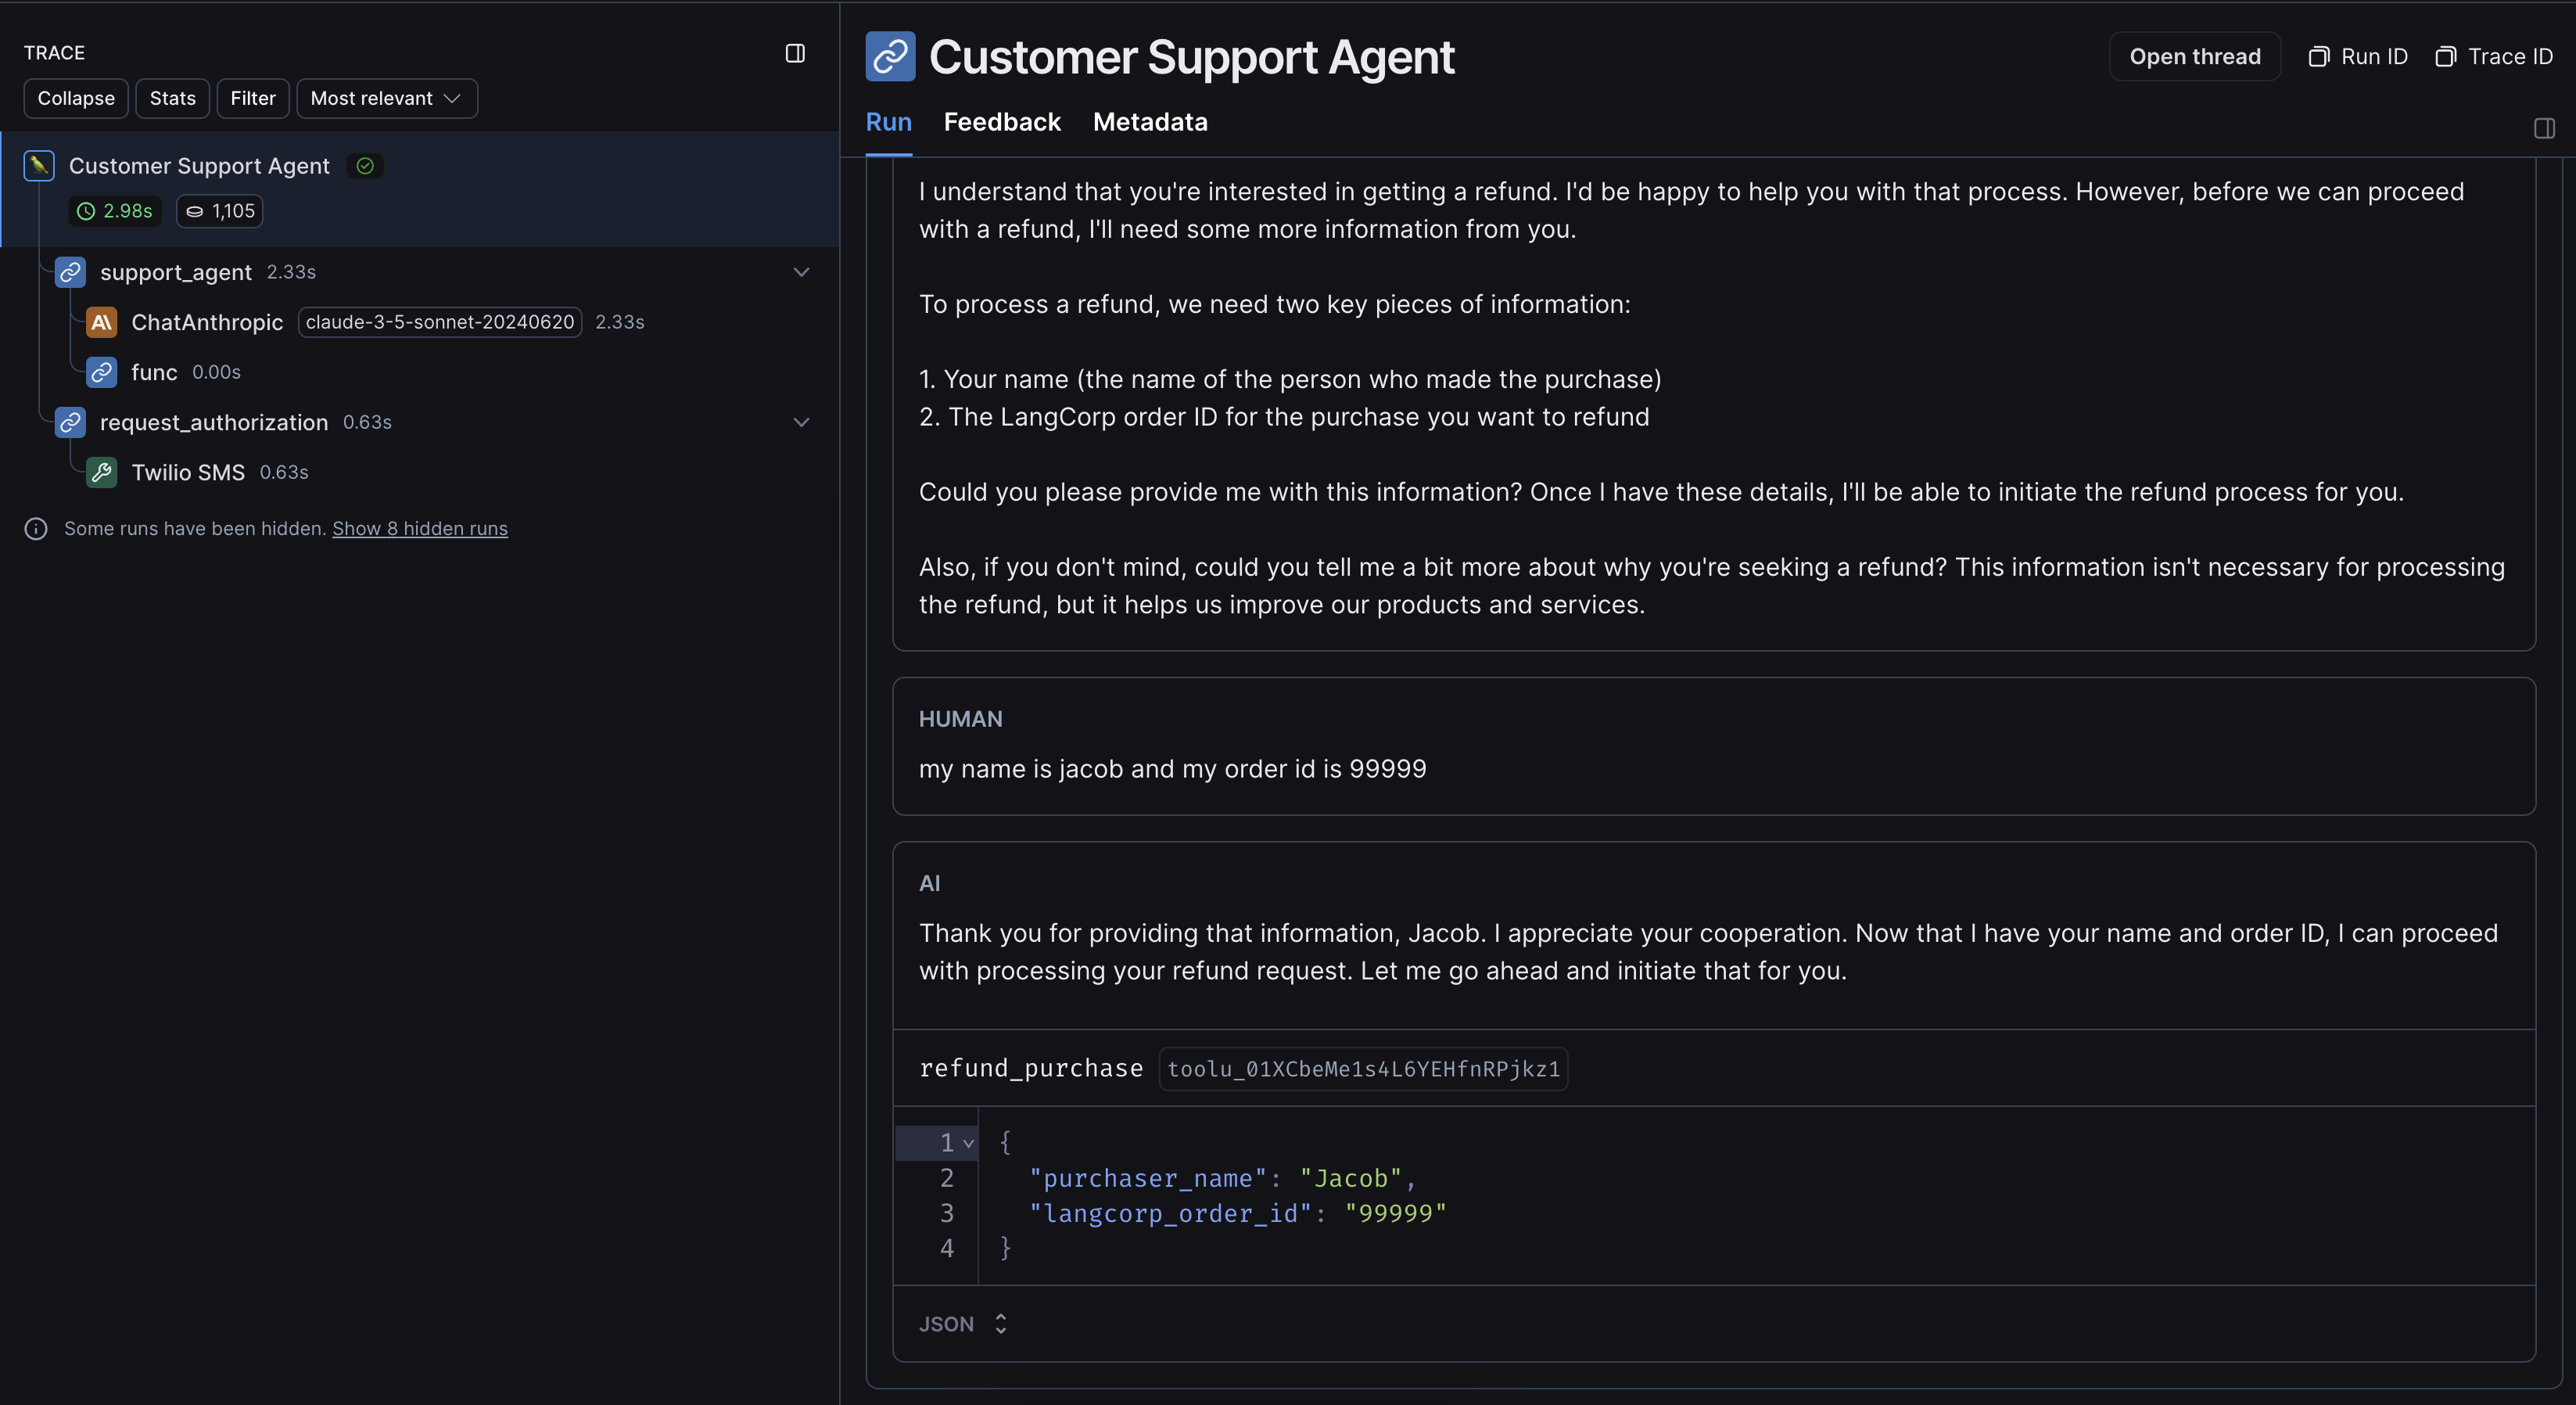Image resolution: width=2576 pixels, height=1405 pixels.
Task: Select the Metadata tab
Action: point(1150,121)
